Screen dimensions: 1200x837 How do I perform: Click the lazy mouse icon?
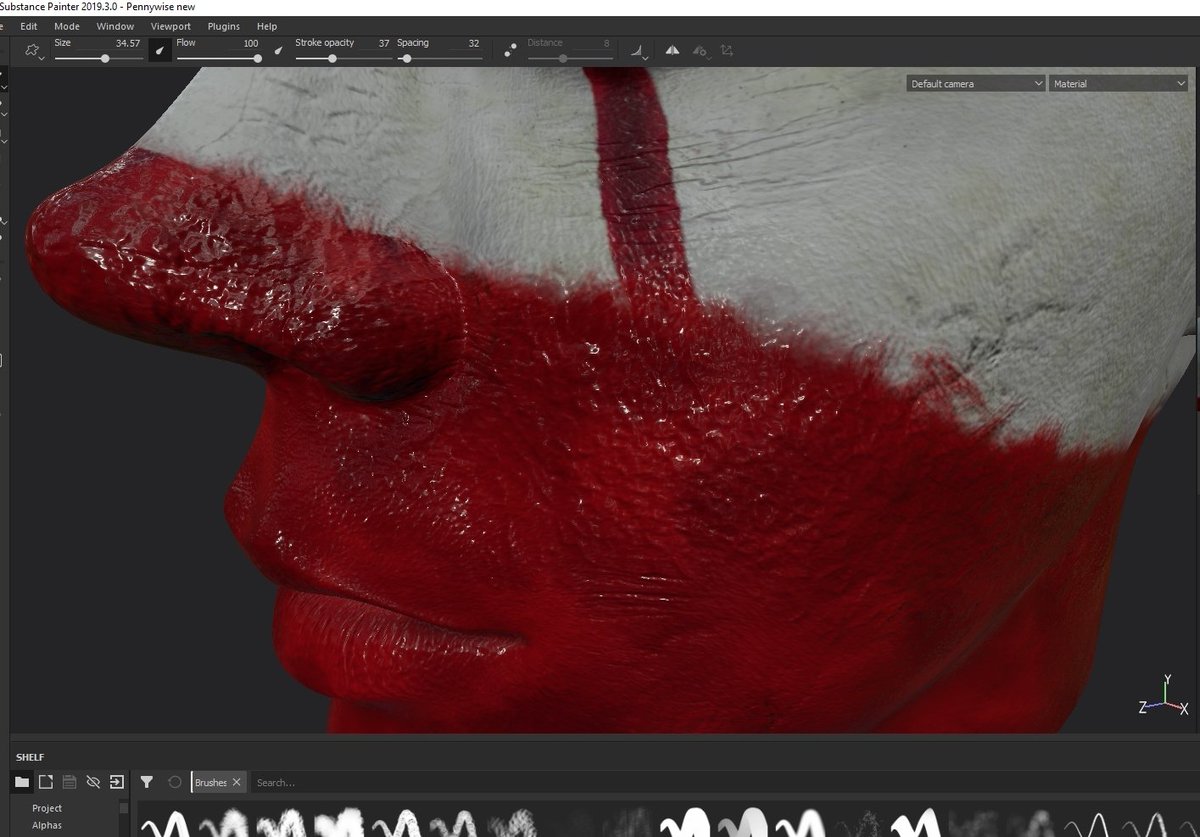coord(510,50)
